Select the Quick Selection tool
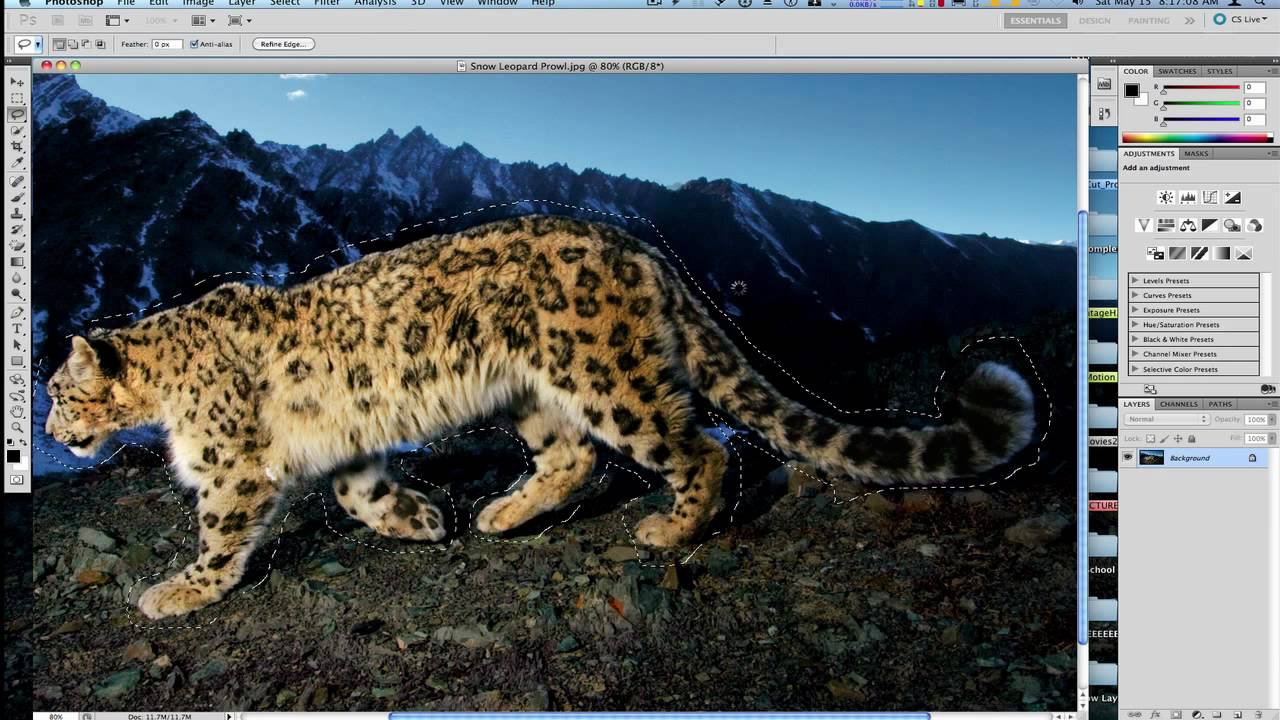Screen dimensions: 1280x720 [x=17, y=131]
